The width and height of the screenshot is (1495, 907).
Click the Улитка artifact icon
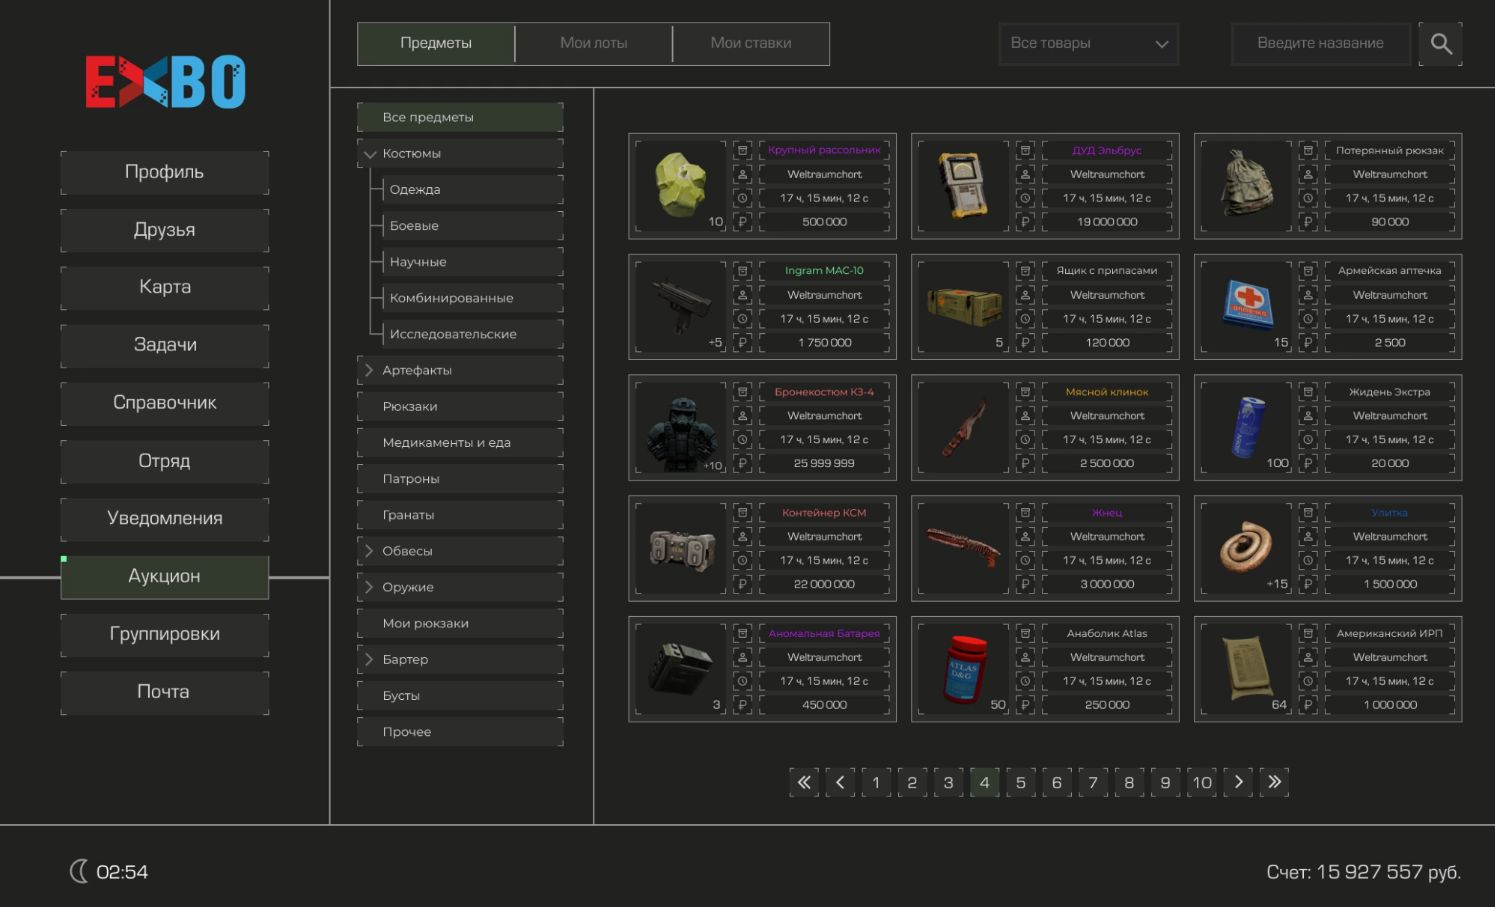[x=1246, y=548]
